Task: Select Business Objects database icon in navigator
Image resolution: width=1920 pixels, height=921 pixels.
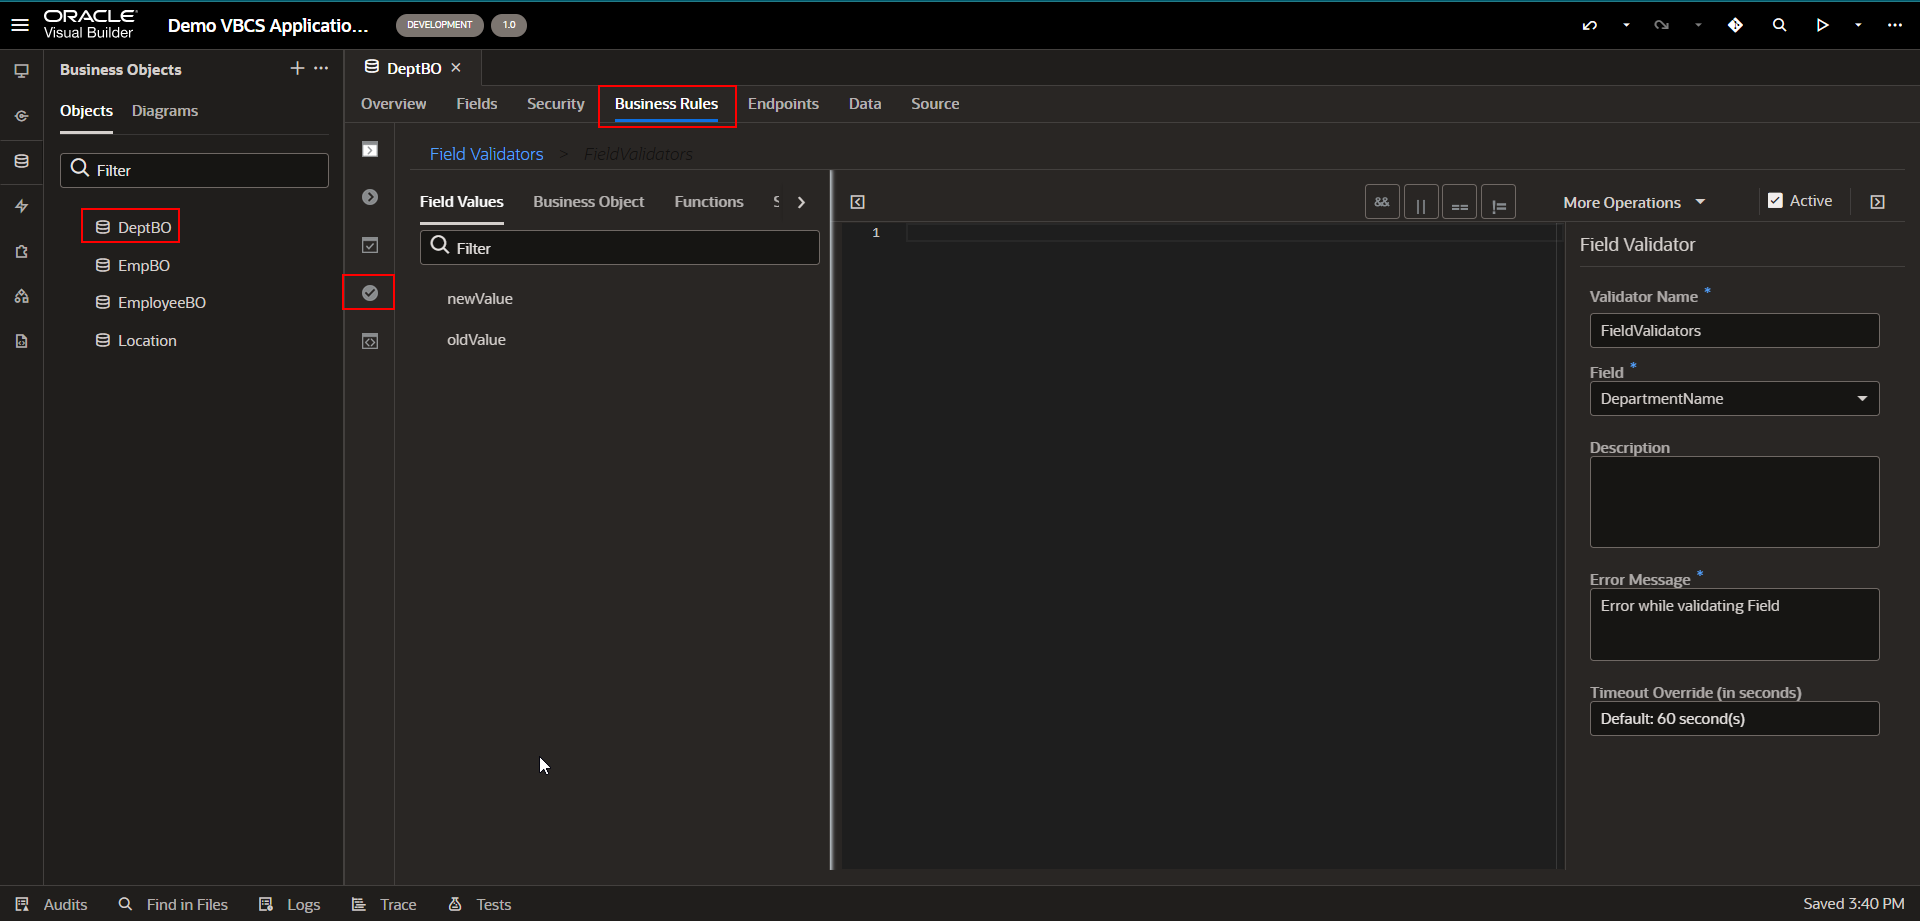Action: click(21, 161)
